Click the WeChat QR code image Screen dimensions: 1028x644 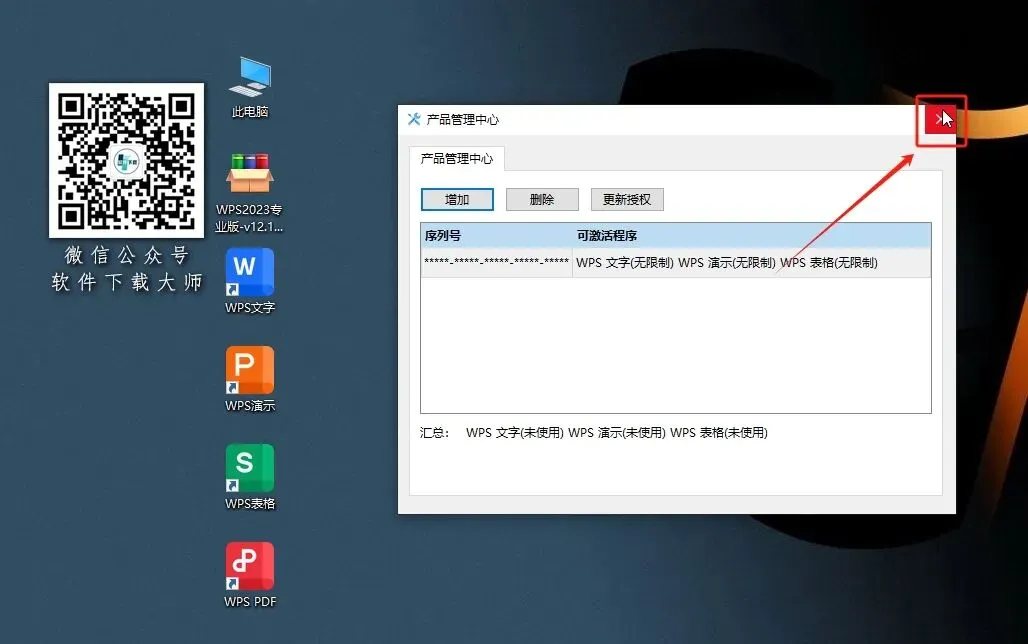(127, 160)
